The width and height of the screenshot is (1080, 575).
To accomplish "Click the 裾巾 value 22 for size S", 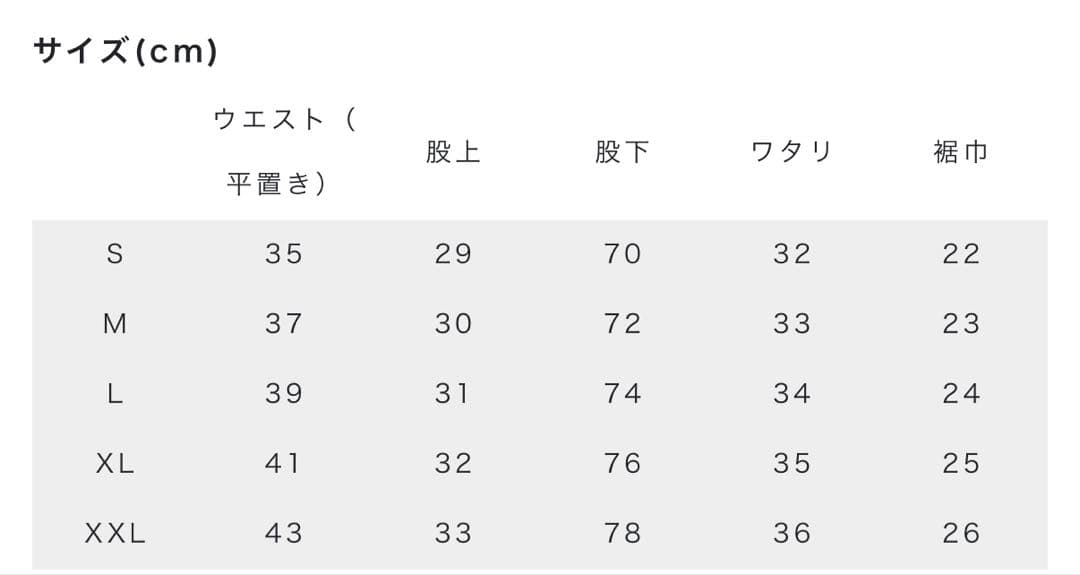I will tap(960, 254).
